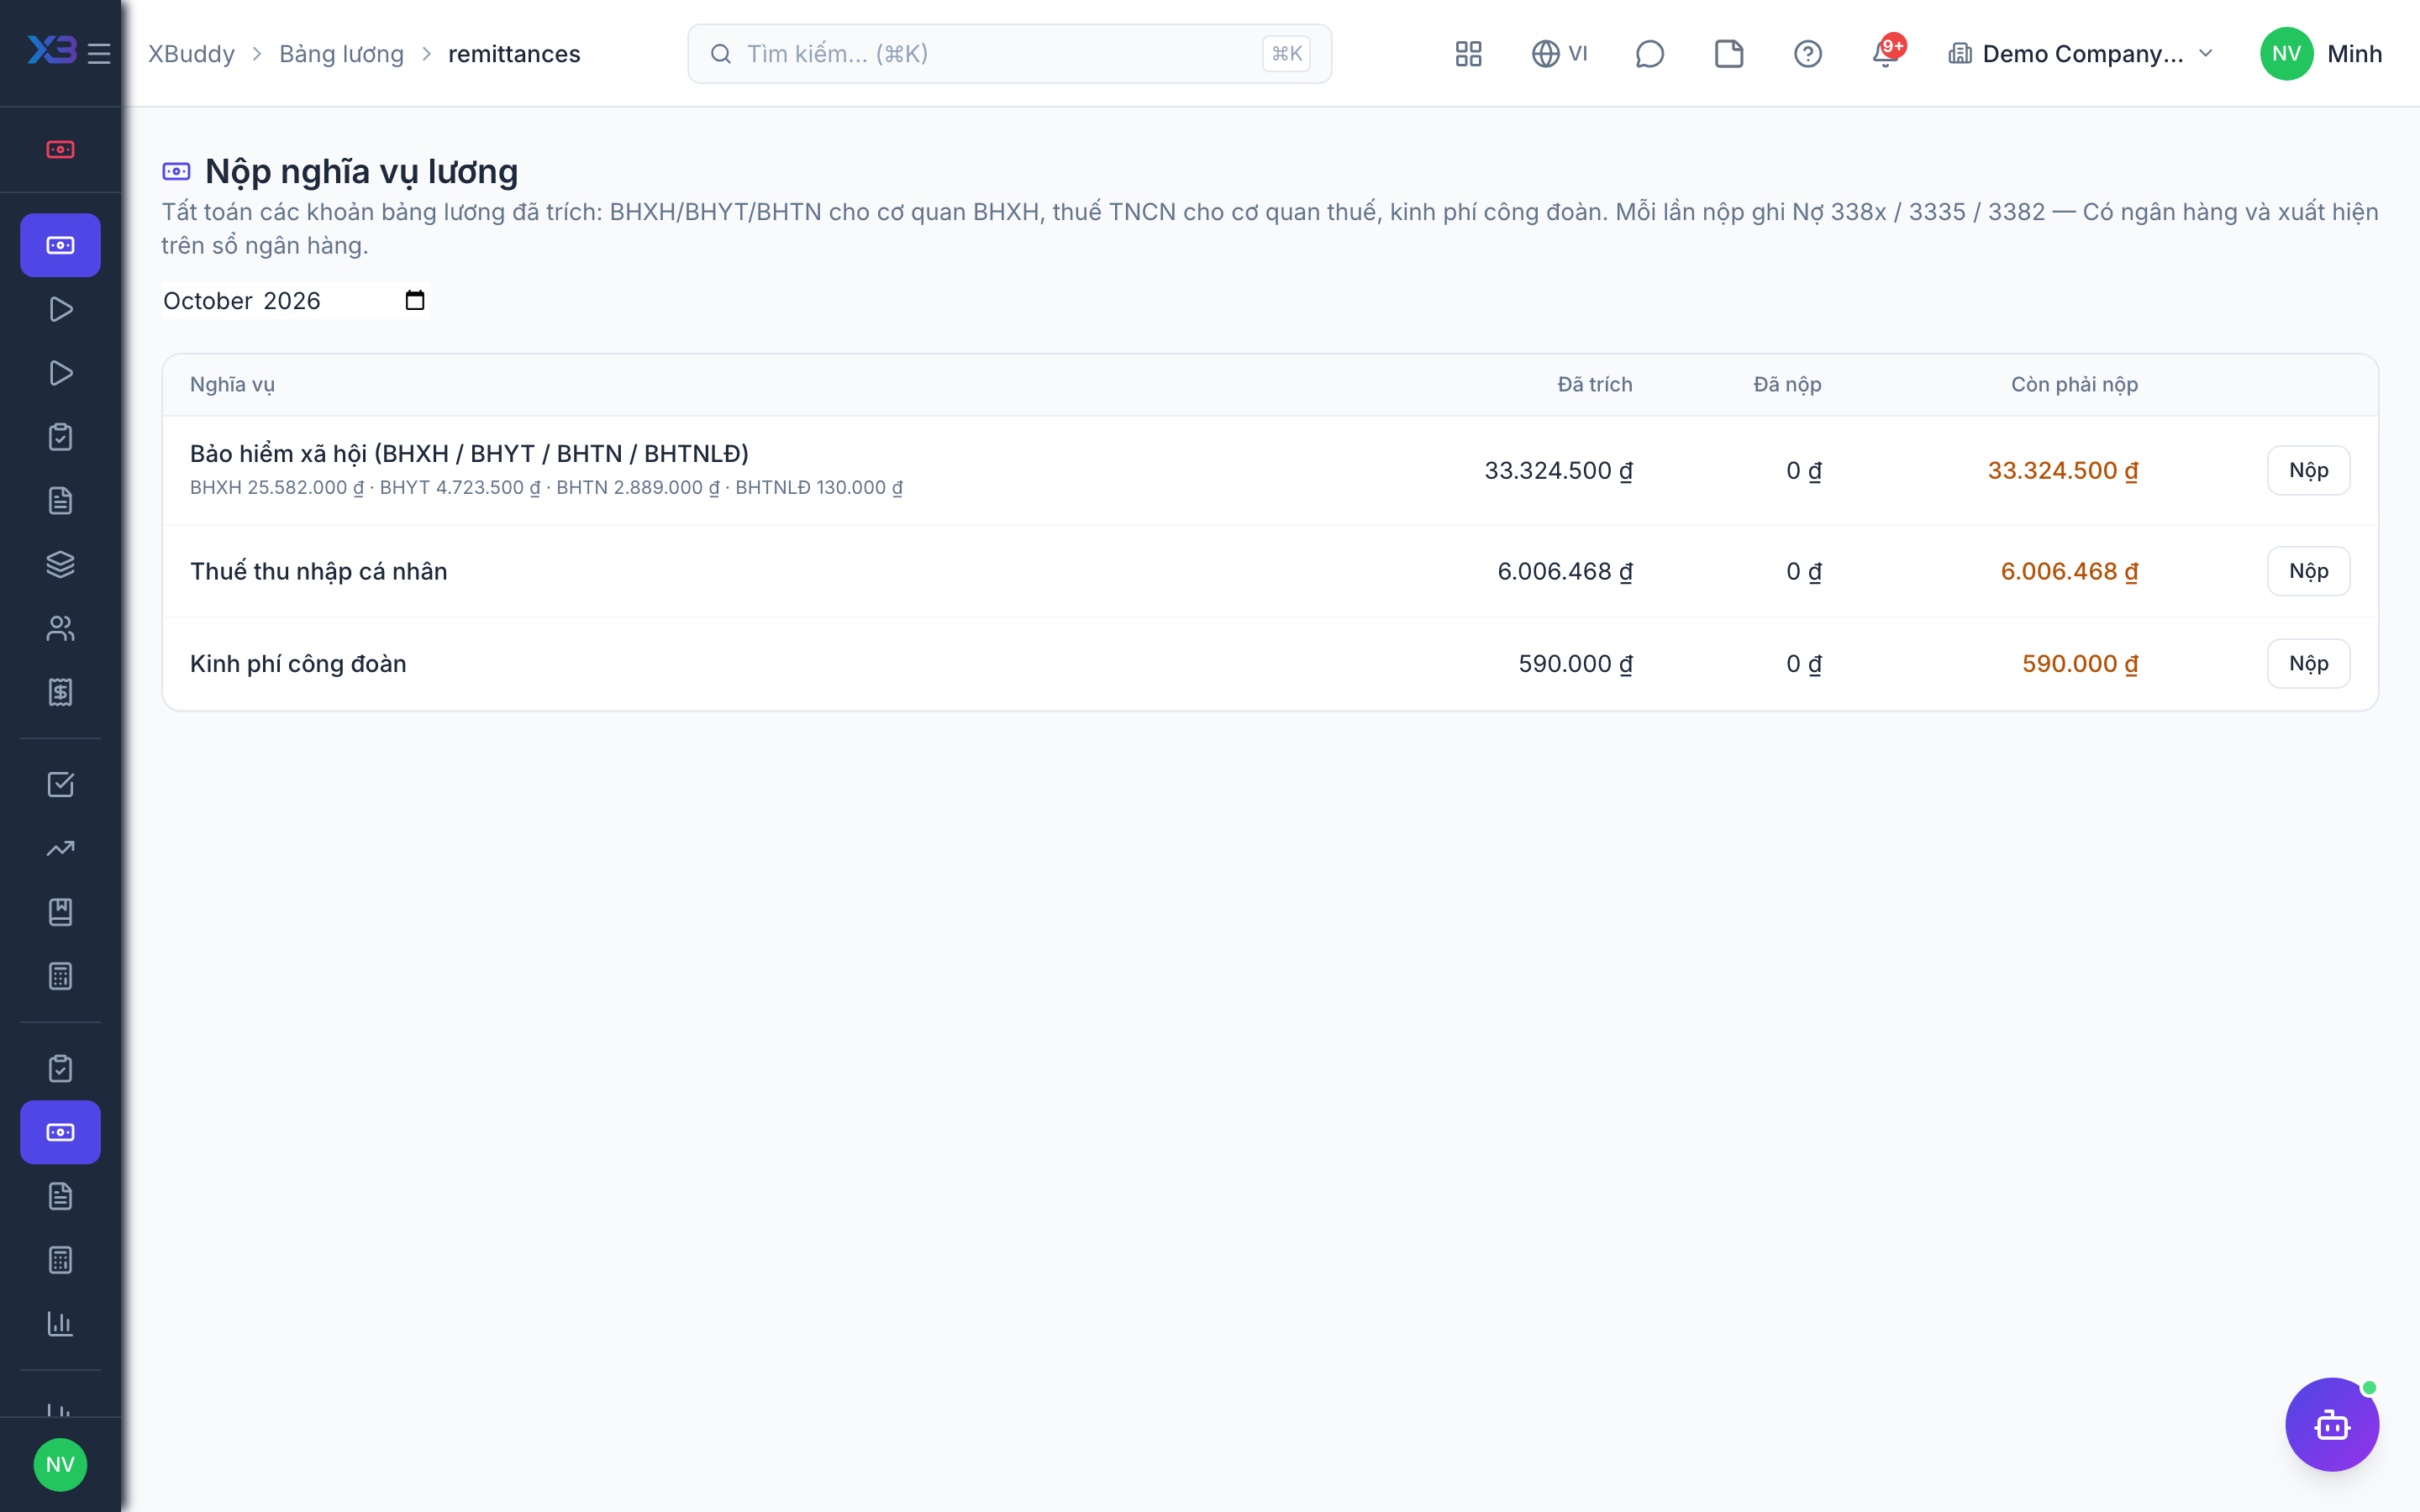Go to Bảng lương breadcrumb
Viewport: 2420px width, 1512px height.
coord(341,54)
